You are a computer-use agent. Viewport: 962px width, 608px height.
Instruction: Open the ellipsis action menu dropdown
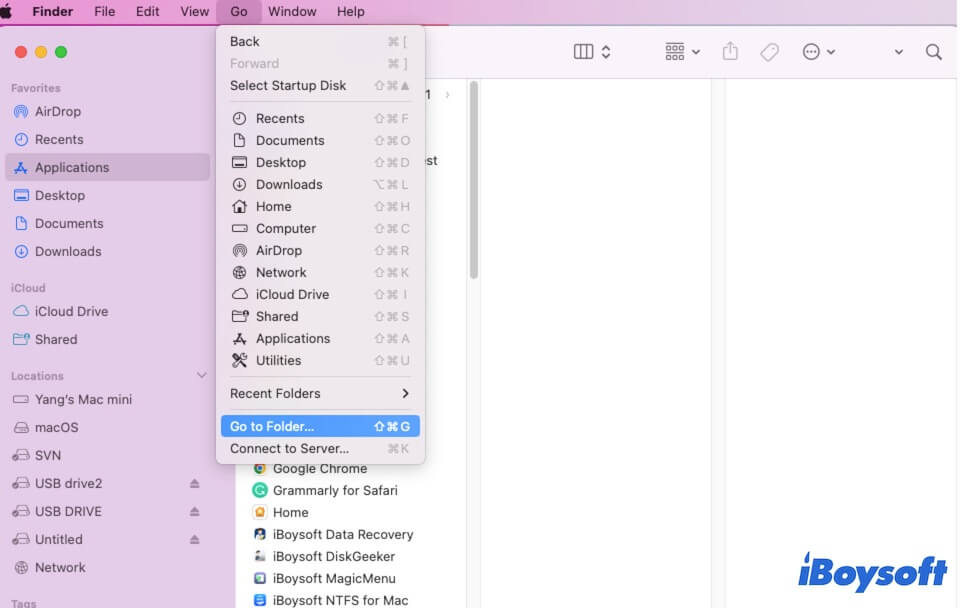coord(818,52)
